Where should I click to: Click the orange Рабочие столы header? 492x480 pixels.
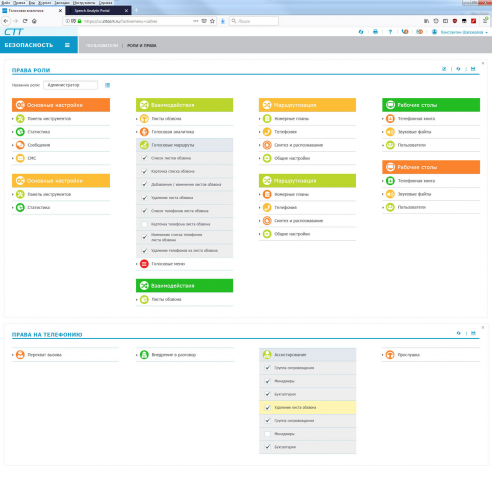point(431,167)
